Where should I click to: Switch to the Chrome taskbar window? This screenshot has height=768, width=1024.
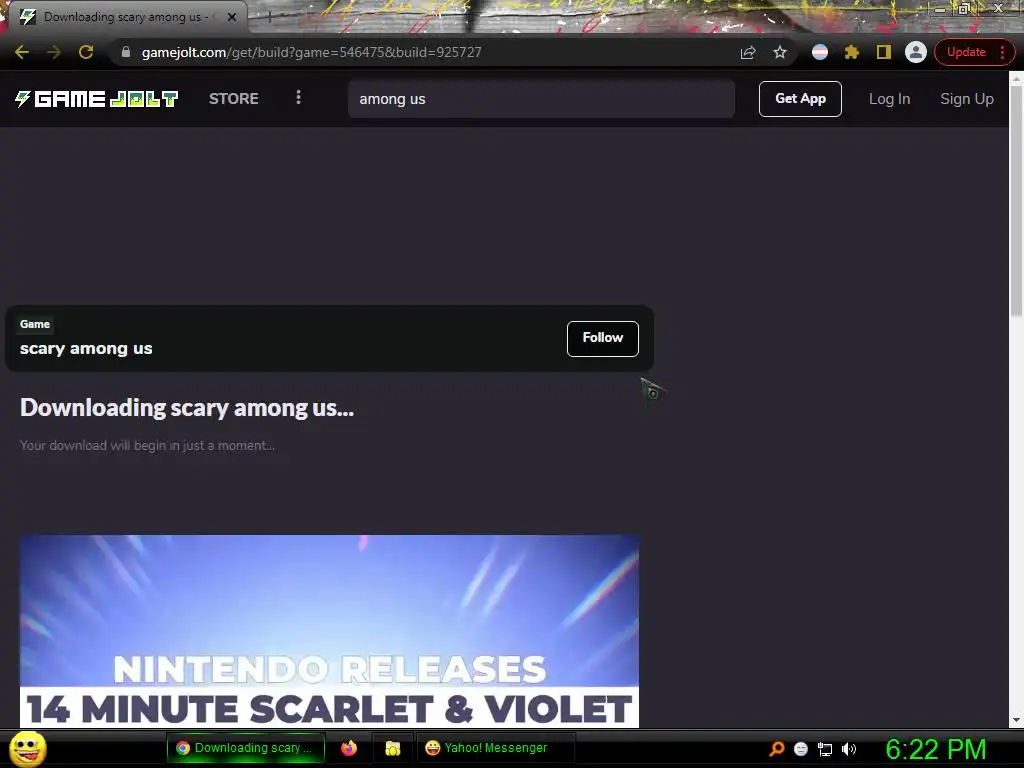[x=246, y=748]
